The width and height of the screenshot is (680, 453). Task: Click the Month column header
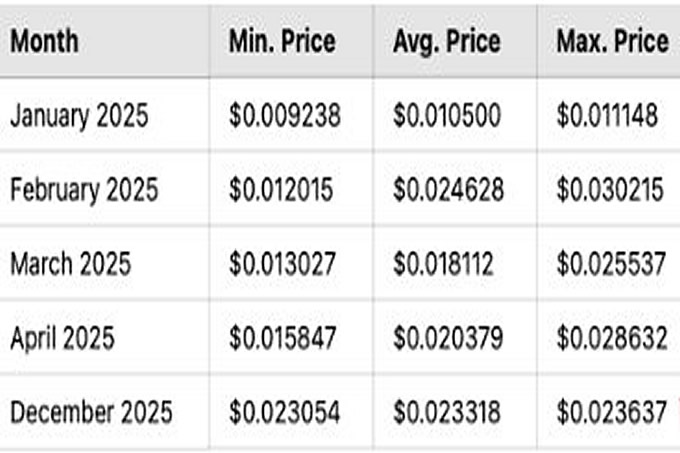click(x=44, y=42)
